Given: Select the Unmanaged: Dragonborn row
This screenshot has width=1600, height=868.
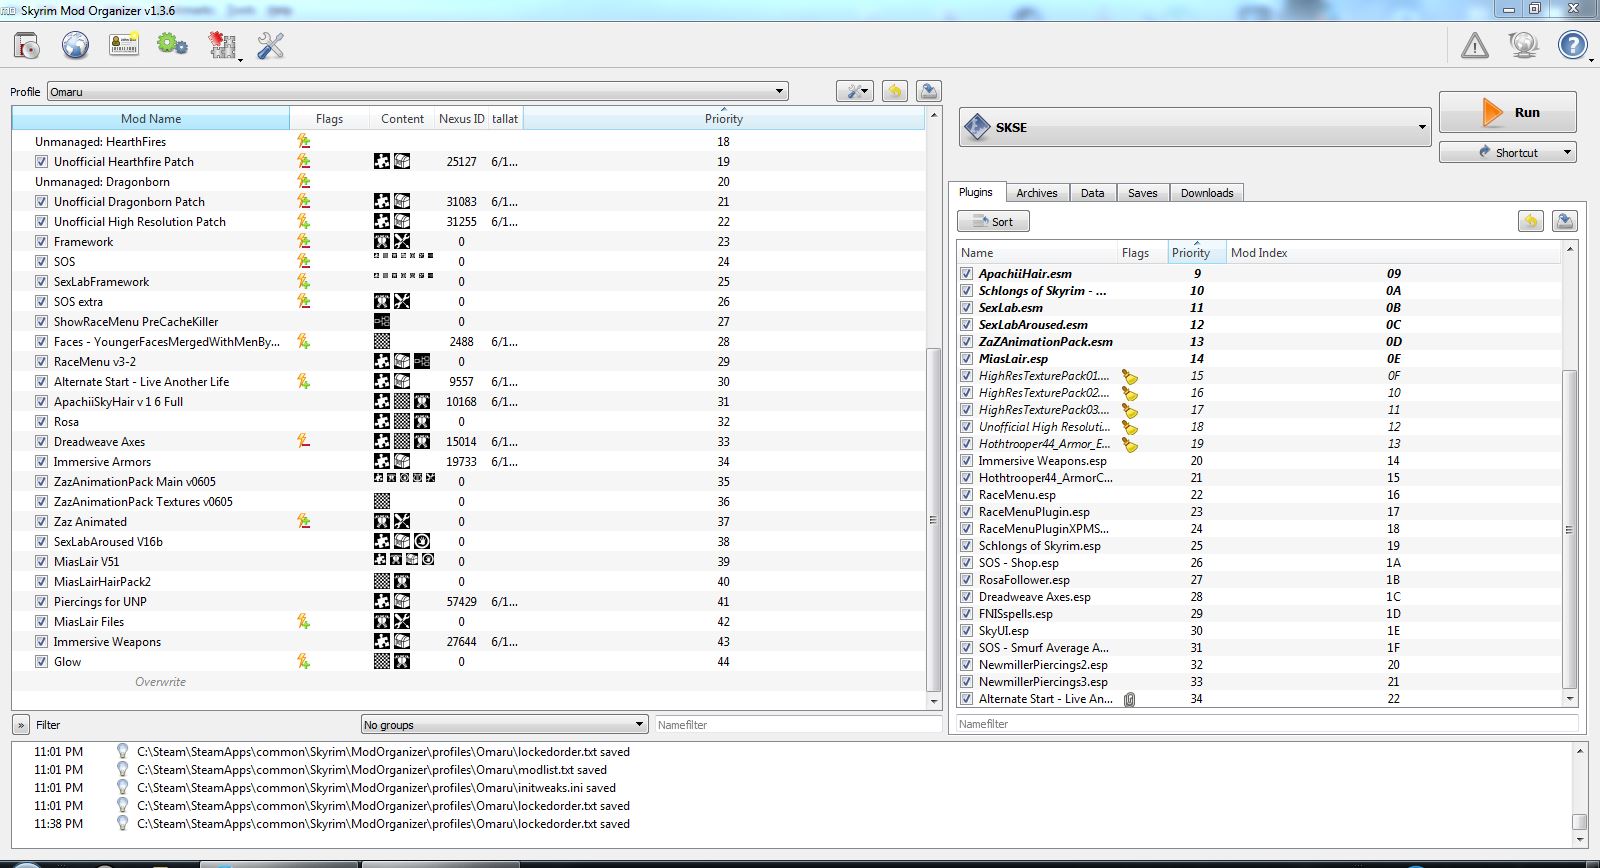Looking at the screenshot, I should tap(470, 181).
